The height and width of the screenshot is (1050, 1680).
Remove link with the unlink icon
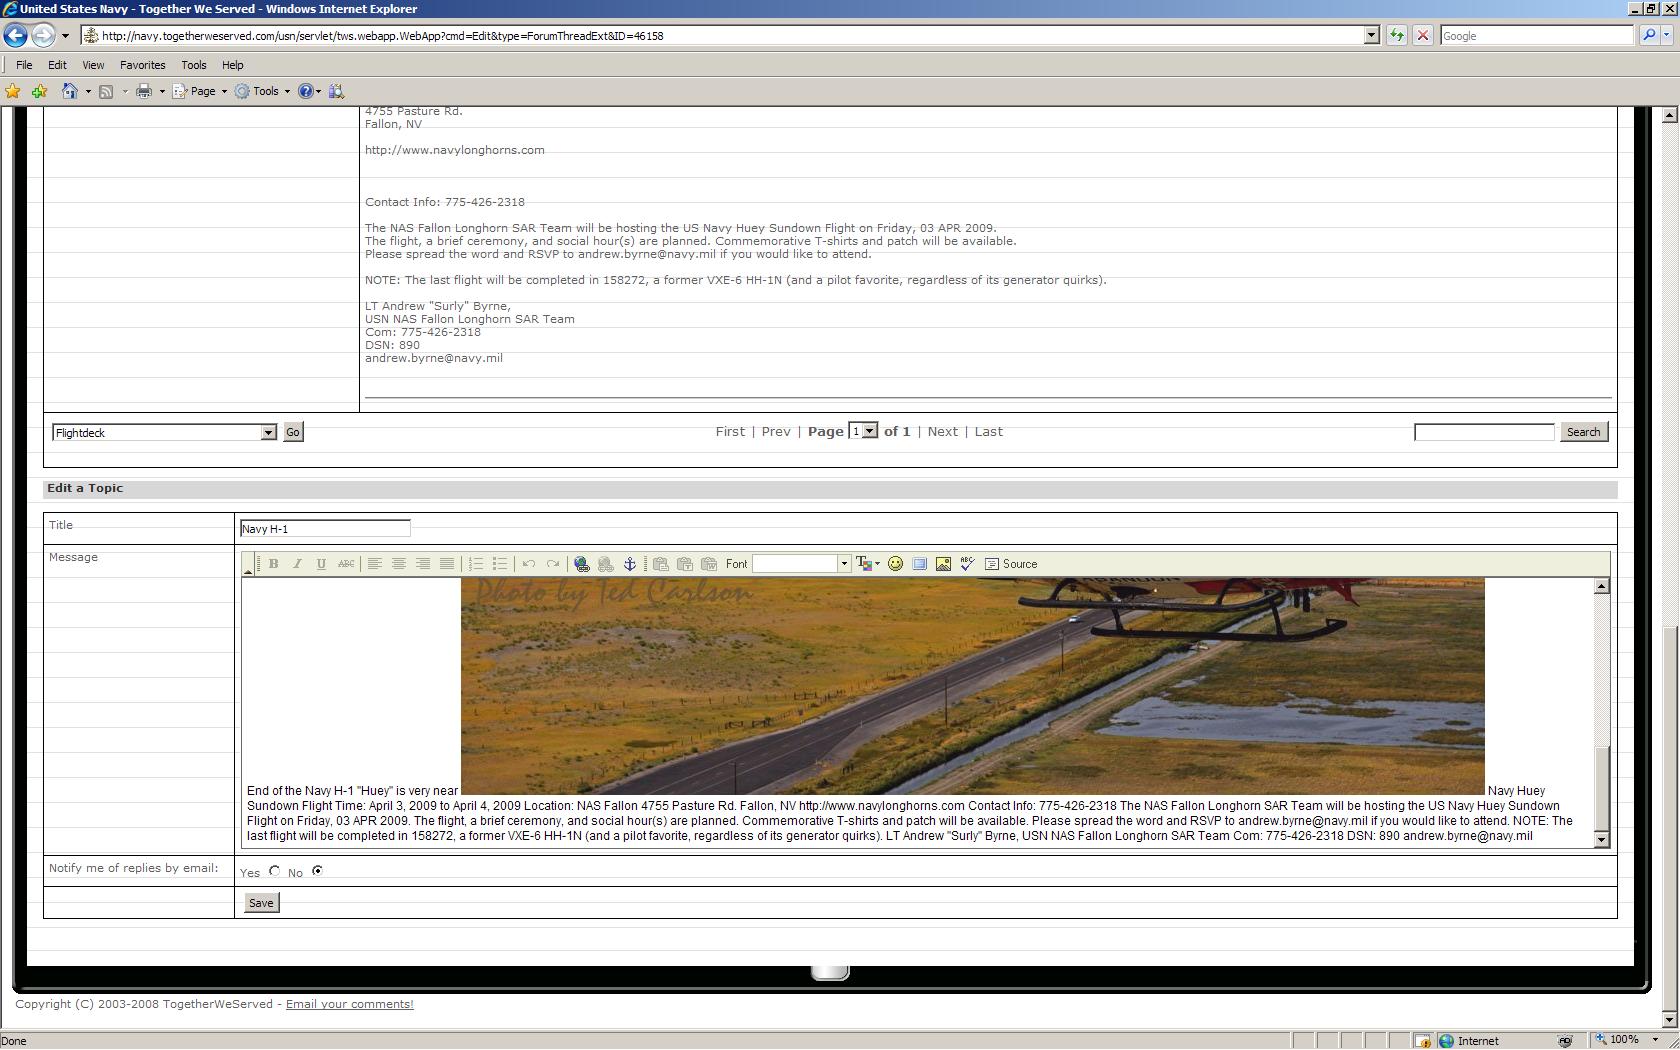click(606, 564)
